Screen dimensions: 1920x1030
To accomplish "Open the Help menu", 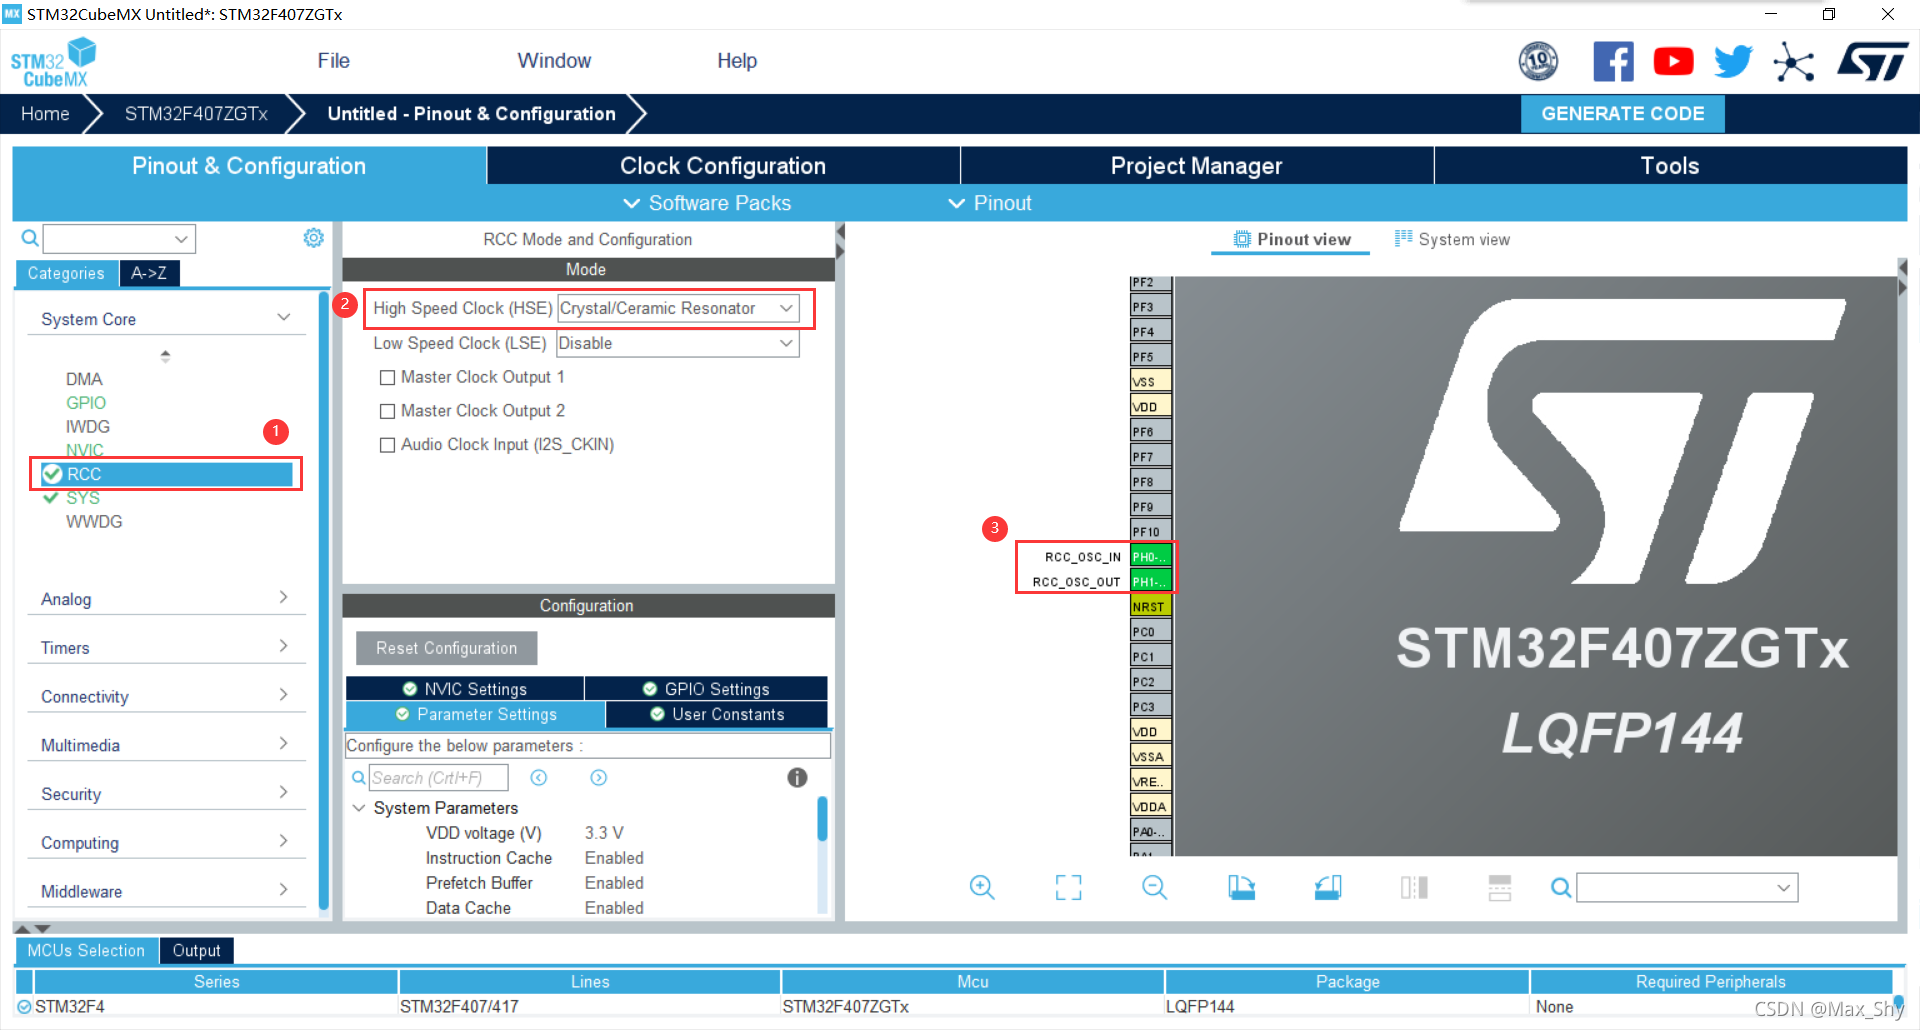I will pos(737,61).
